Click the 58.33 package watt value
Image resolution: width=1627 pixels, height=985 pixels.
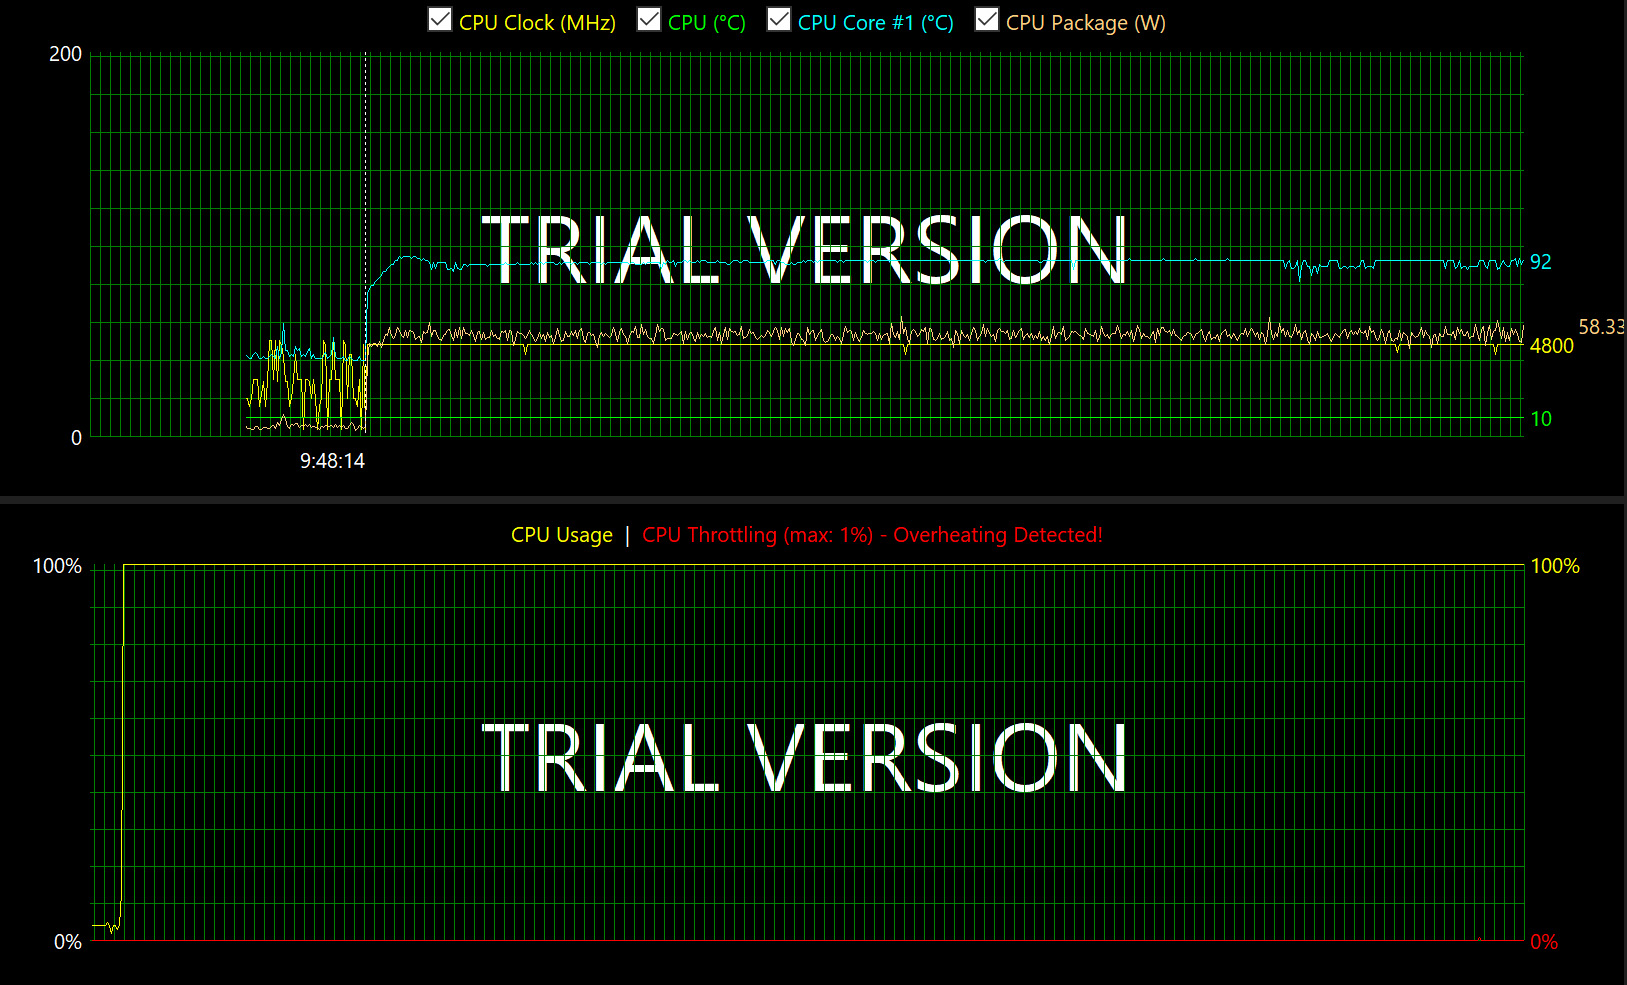(1602, 327)
